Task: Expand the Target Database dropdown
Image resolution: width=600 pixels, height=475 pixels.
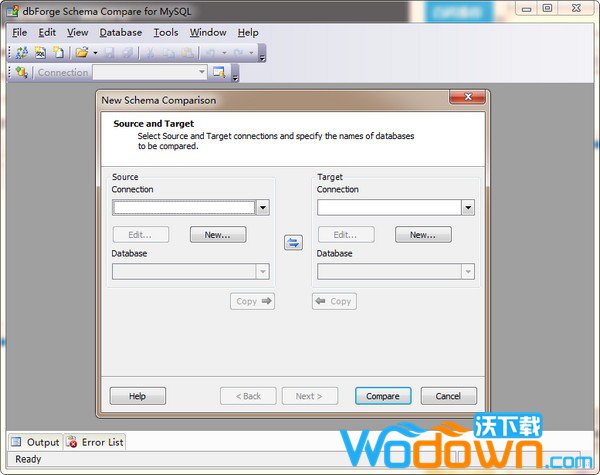Action: click(468, 271)
